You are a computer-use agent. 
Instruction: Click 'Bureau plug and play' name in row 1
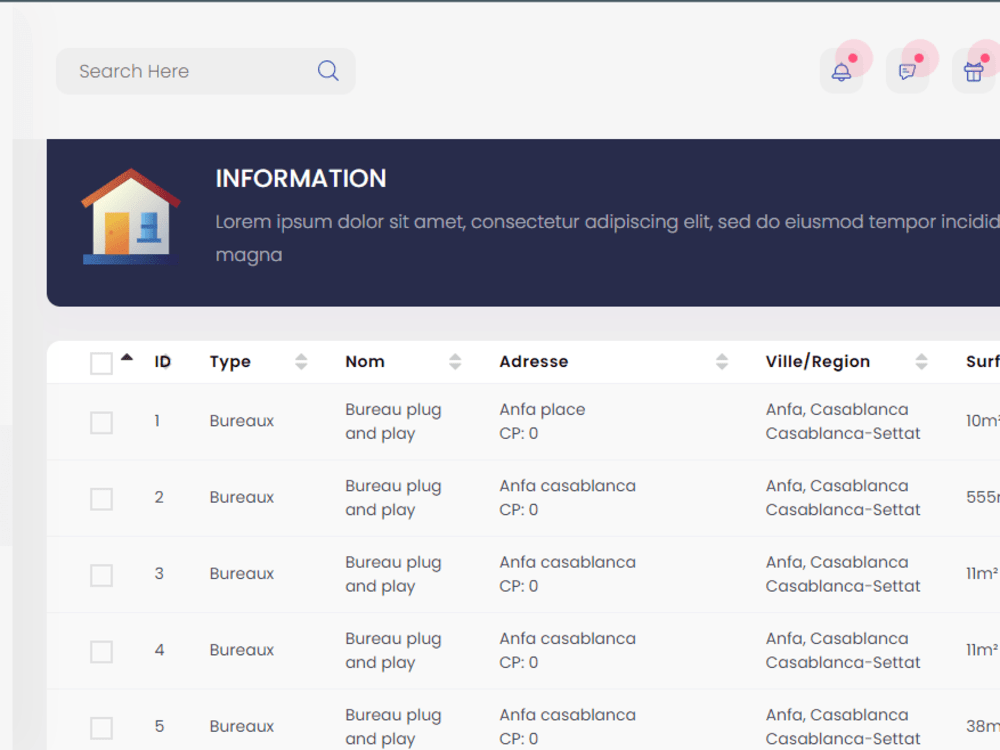click(393, 422)
